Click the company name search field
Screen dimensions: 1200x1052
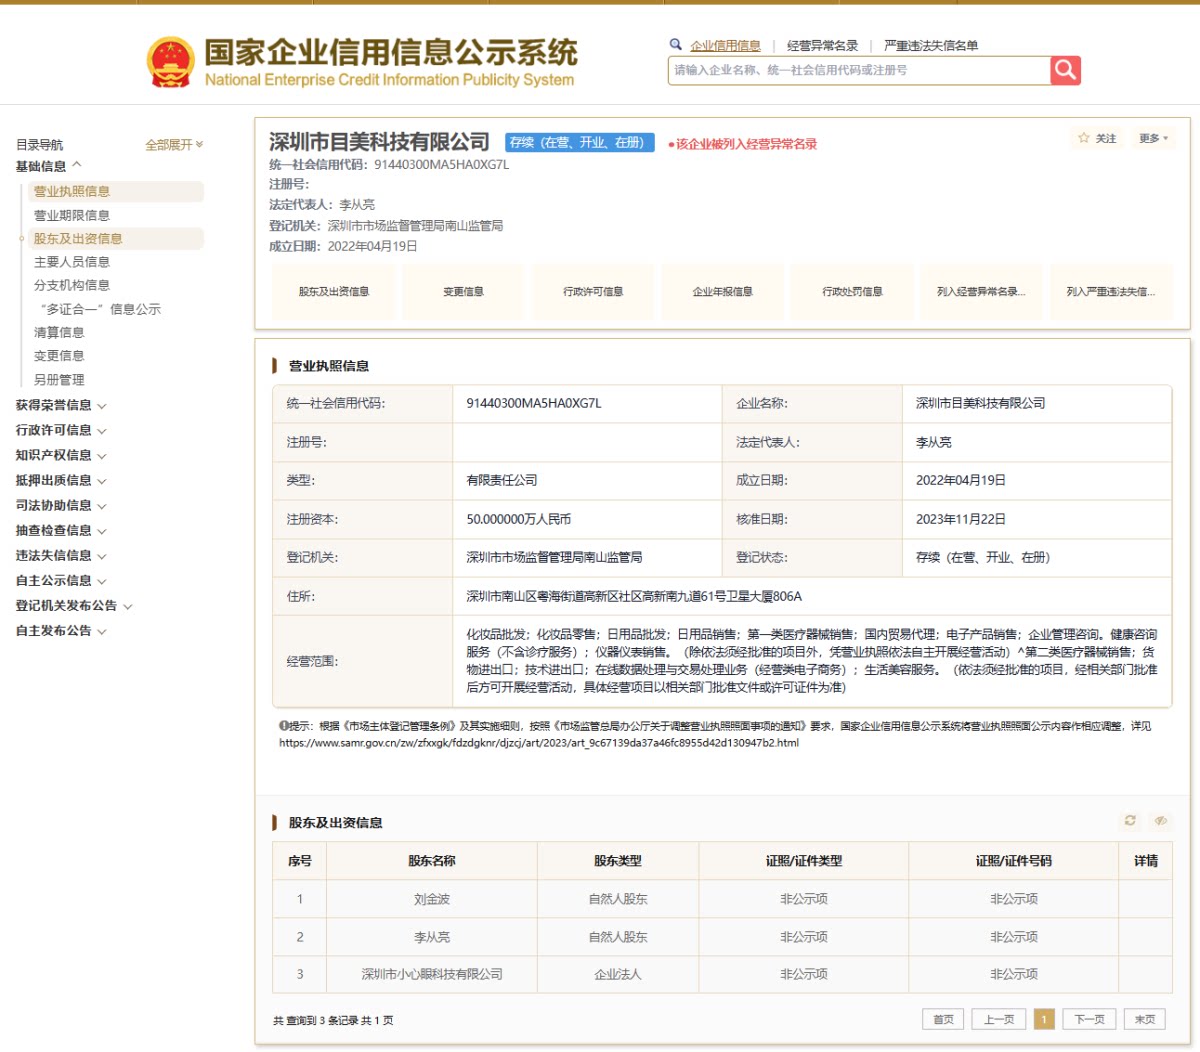[859, 70]
